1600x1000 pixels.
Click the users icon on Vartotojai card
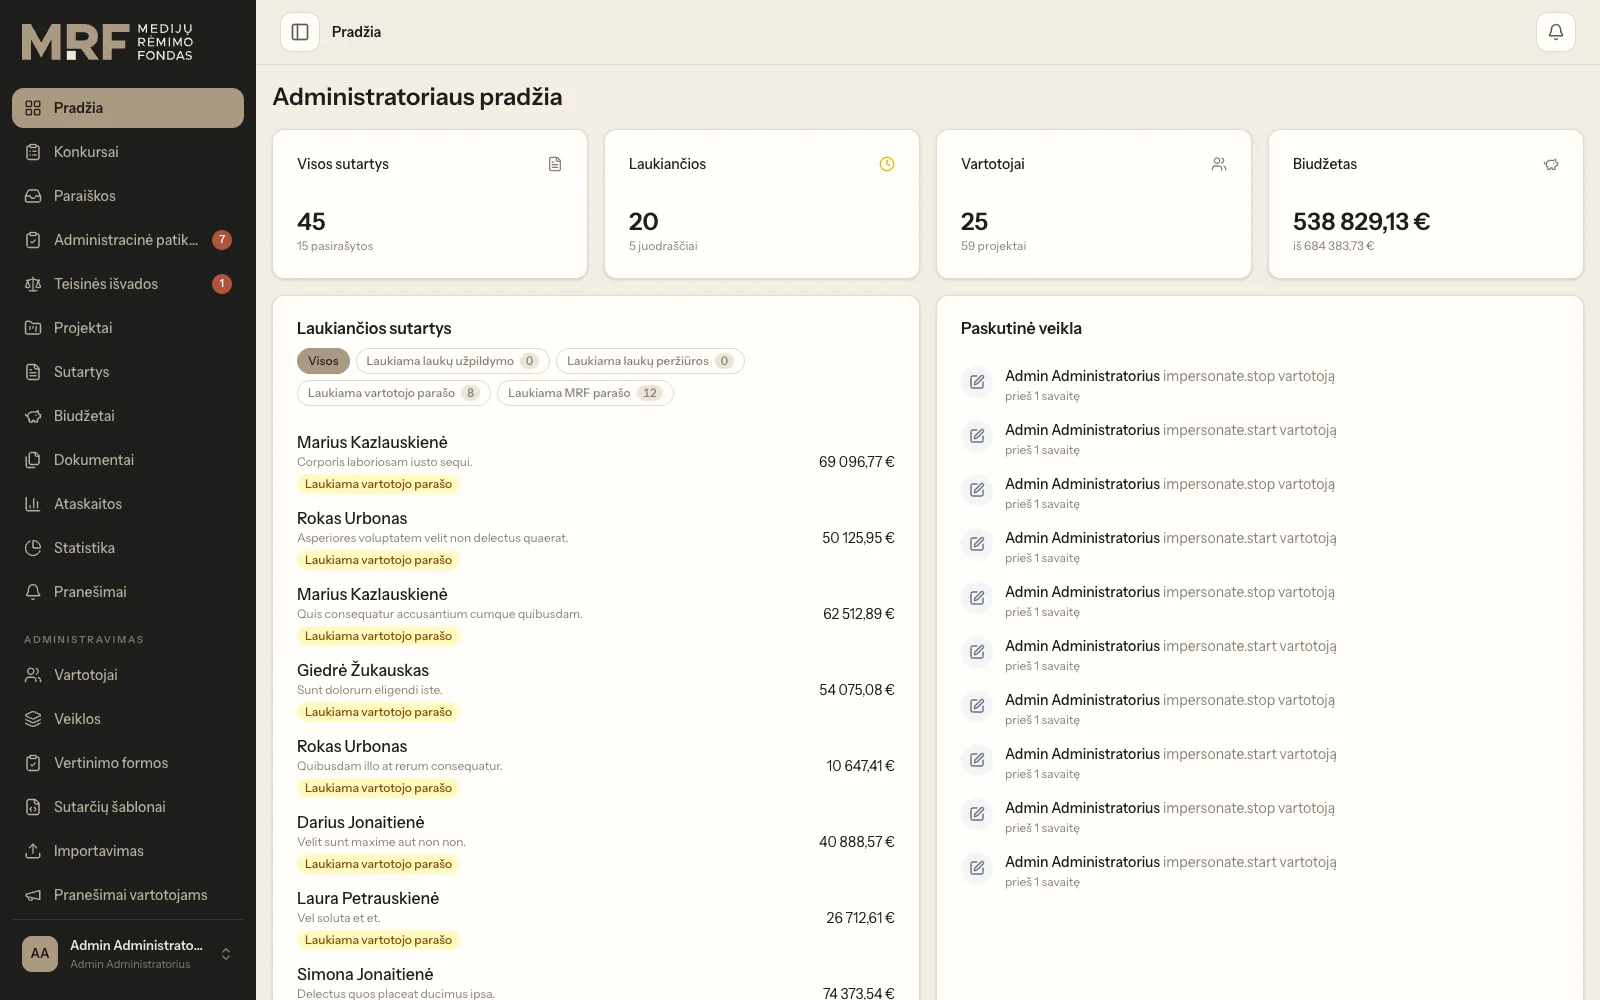point(1219,164)
